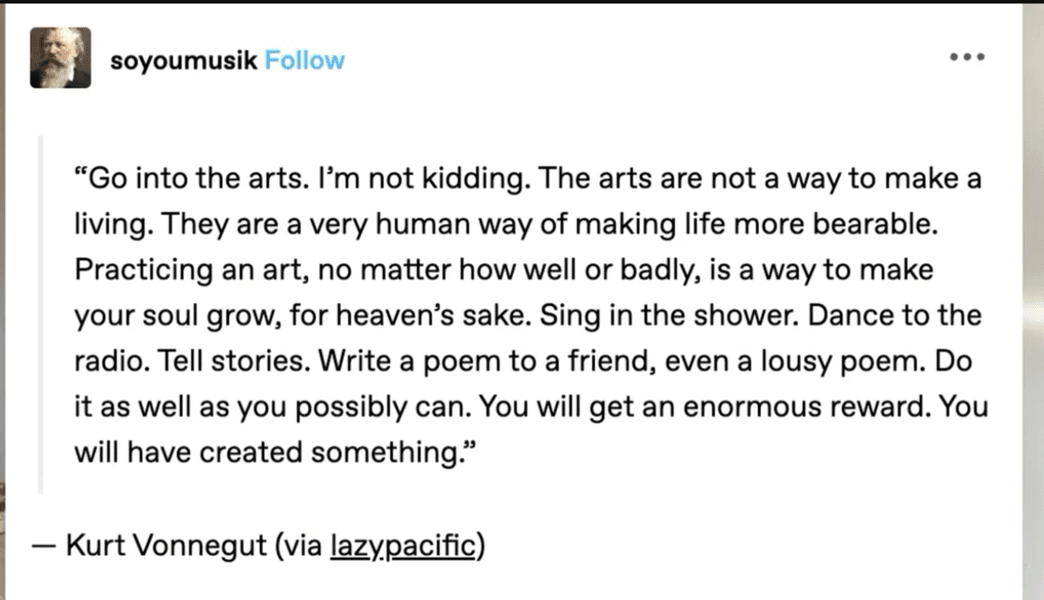Click the gray vertical blockquote bar

[41, 314]
